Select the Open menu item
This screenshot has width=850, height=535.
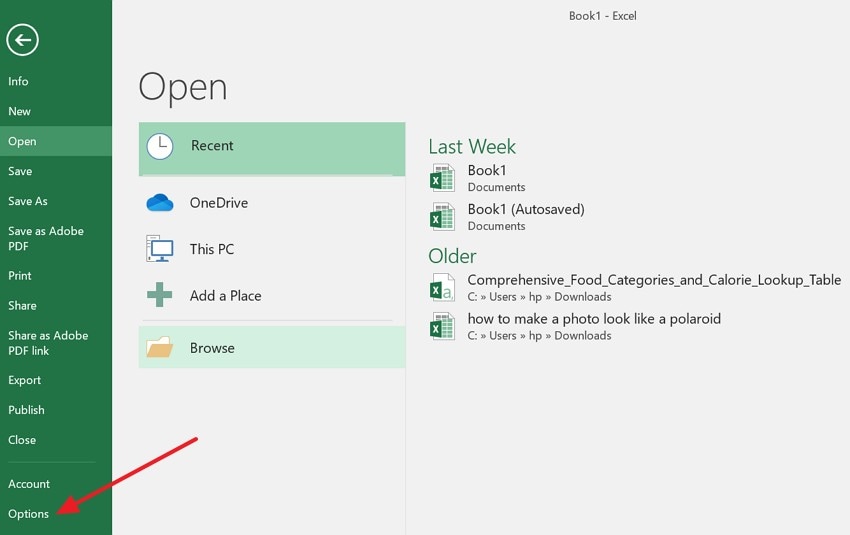tap(56, 141)
